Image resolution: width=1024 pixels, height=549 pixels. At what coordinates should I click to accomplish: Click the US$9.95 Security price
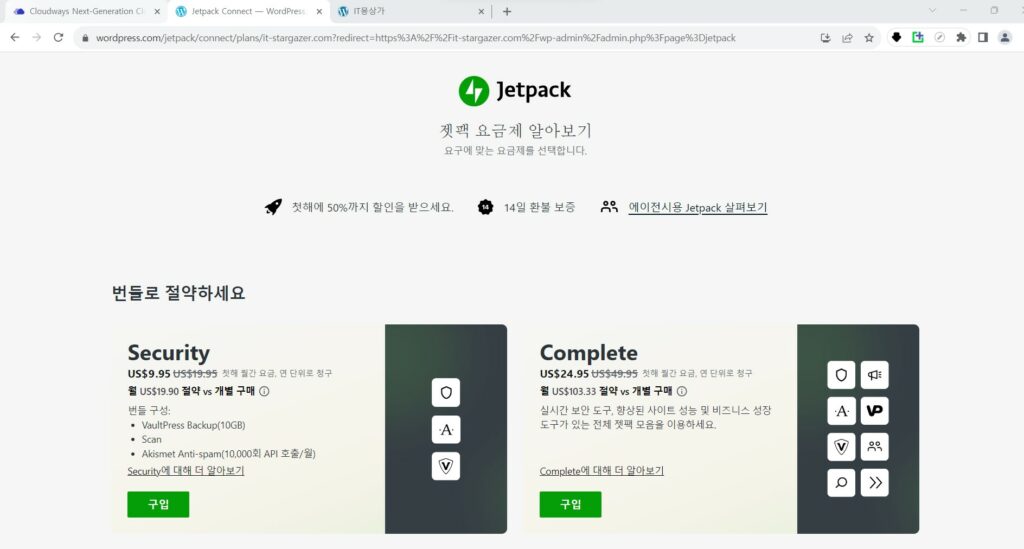click(x=149, y=373)
